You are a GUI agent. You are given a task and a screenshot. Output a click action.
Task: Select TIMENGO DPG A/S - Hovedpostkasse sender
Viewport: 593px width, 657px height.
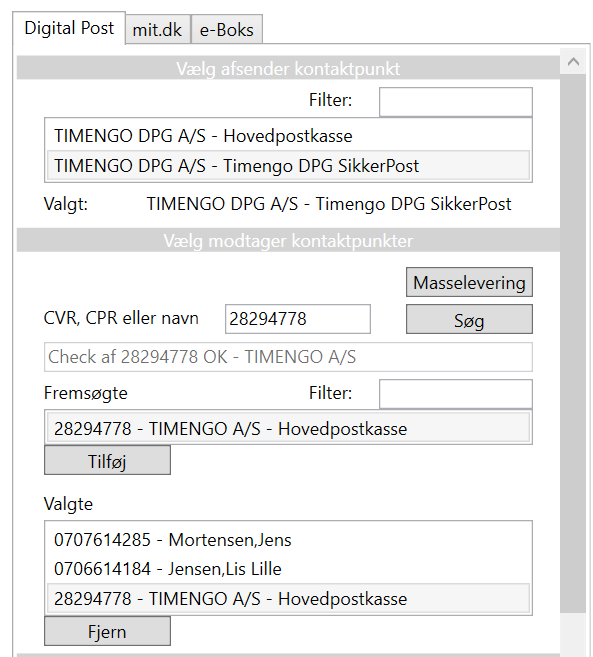coord(288,136)
